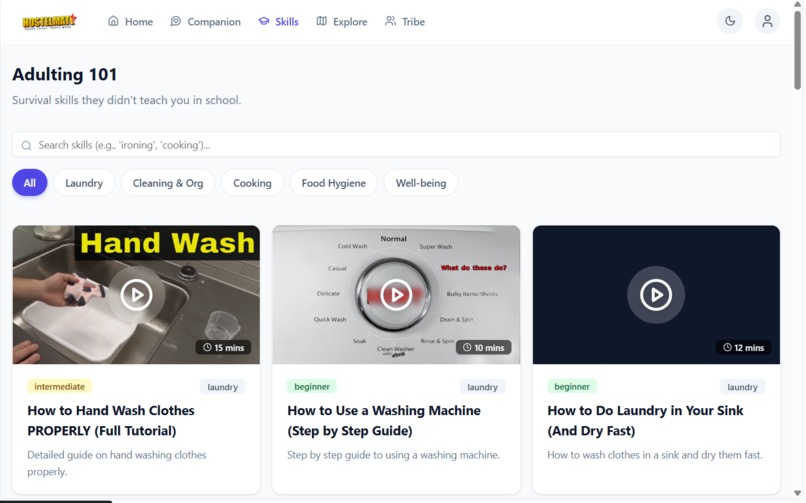806x503 pixels.
Task: Open the washing machine dial thumbnail
Action: [396, 295]
